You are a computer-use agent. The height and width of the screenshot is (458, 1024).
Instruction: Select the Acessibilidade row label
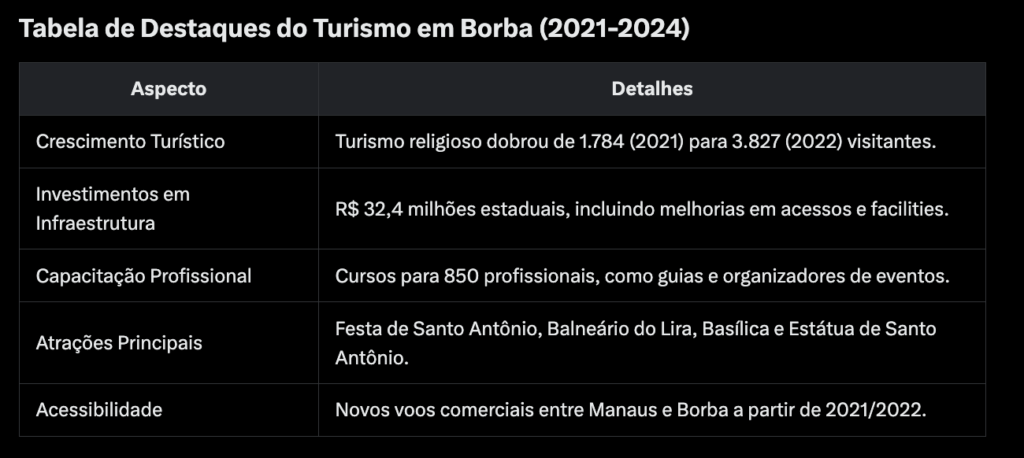coord(99,409)
